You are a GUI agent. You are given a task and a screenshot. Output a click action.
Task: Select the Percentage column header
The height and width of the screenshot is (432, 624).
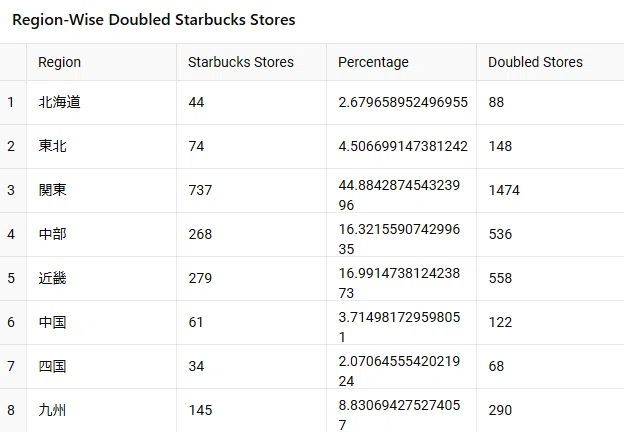(x=402, y=62)
